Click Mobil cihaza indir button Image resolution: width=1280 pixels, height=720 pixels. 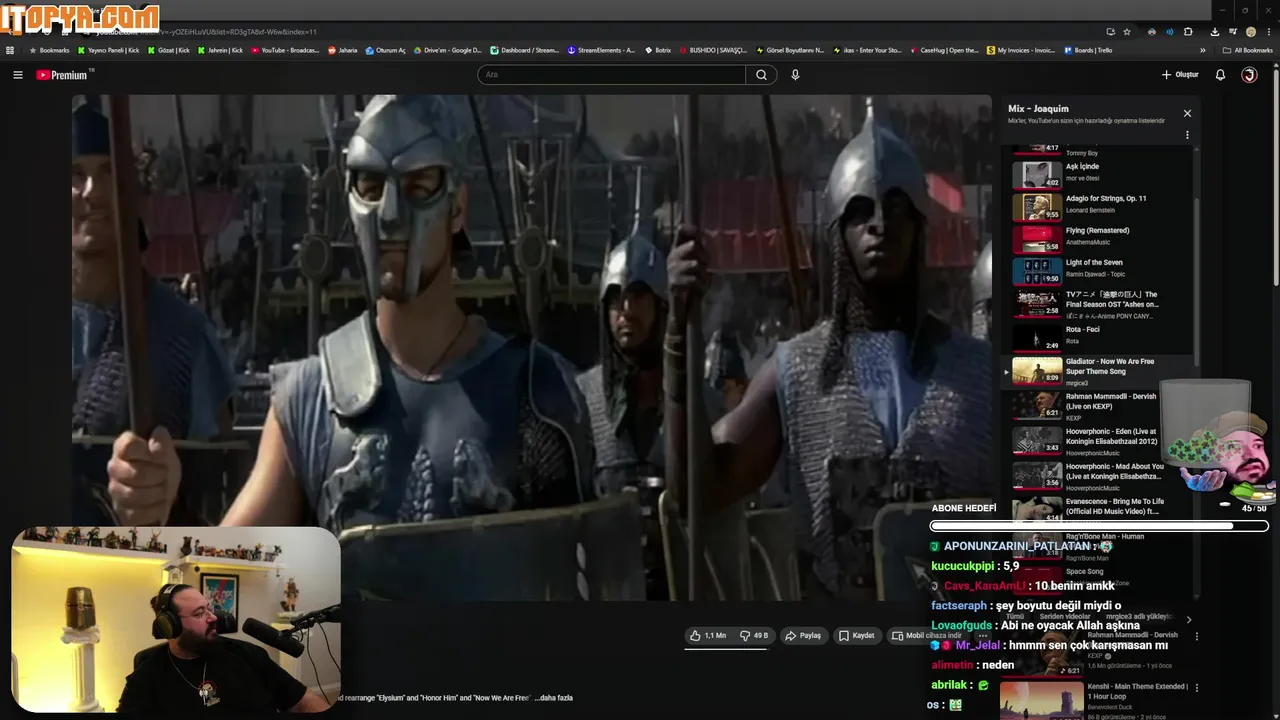pyautogui.click(x=927, y=635)
